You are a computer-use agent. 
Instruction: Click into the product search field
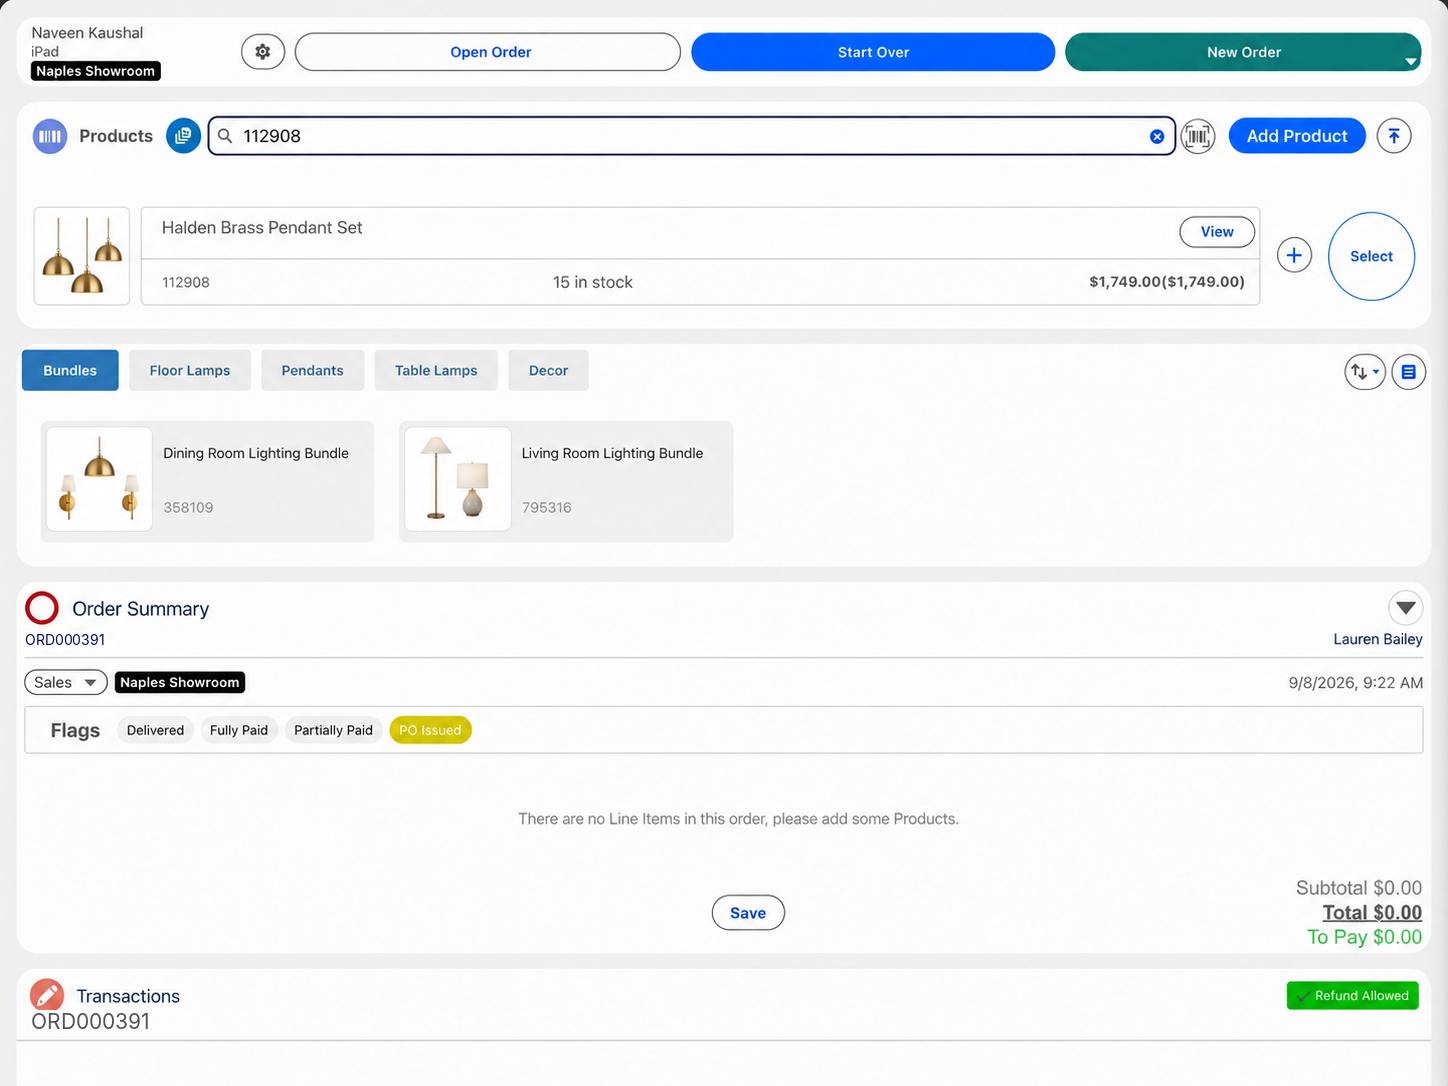[692, 136]
